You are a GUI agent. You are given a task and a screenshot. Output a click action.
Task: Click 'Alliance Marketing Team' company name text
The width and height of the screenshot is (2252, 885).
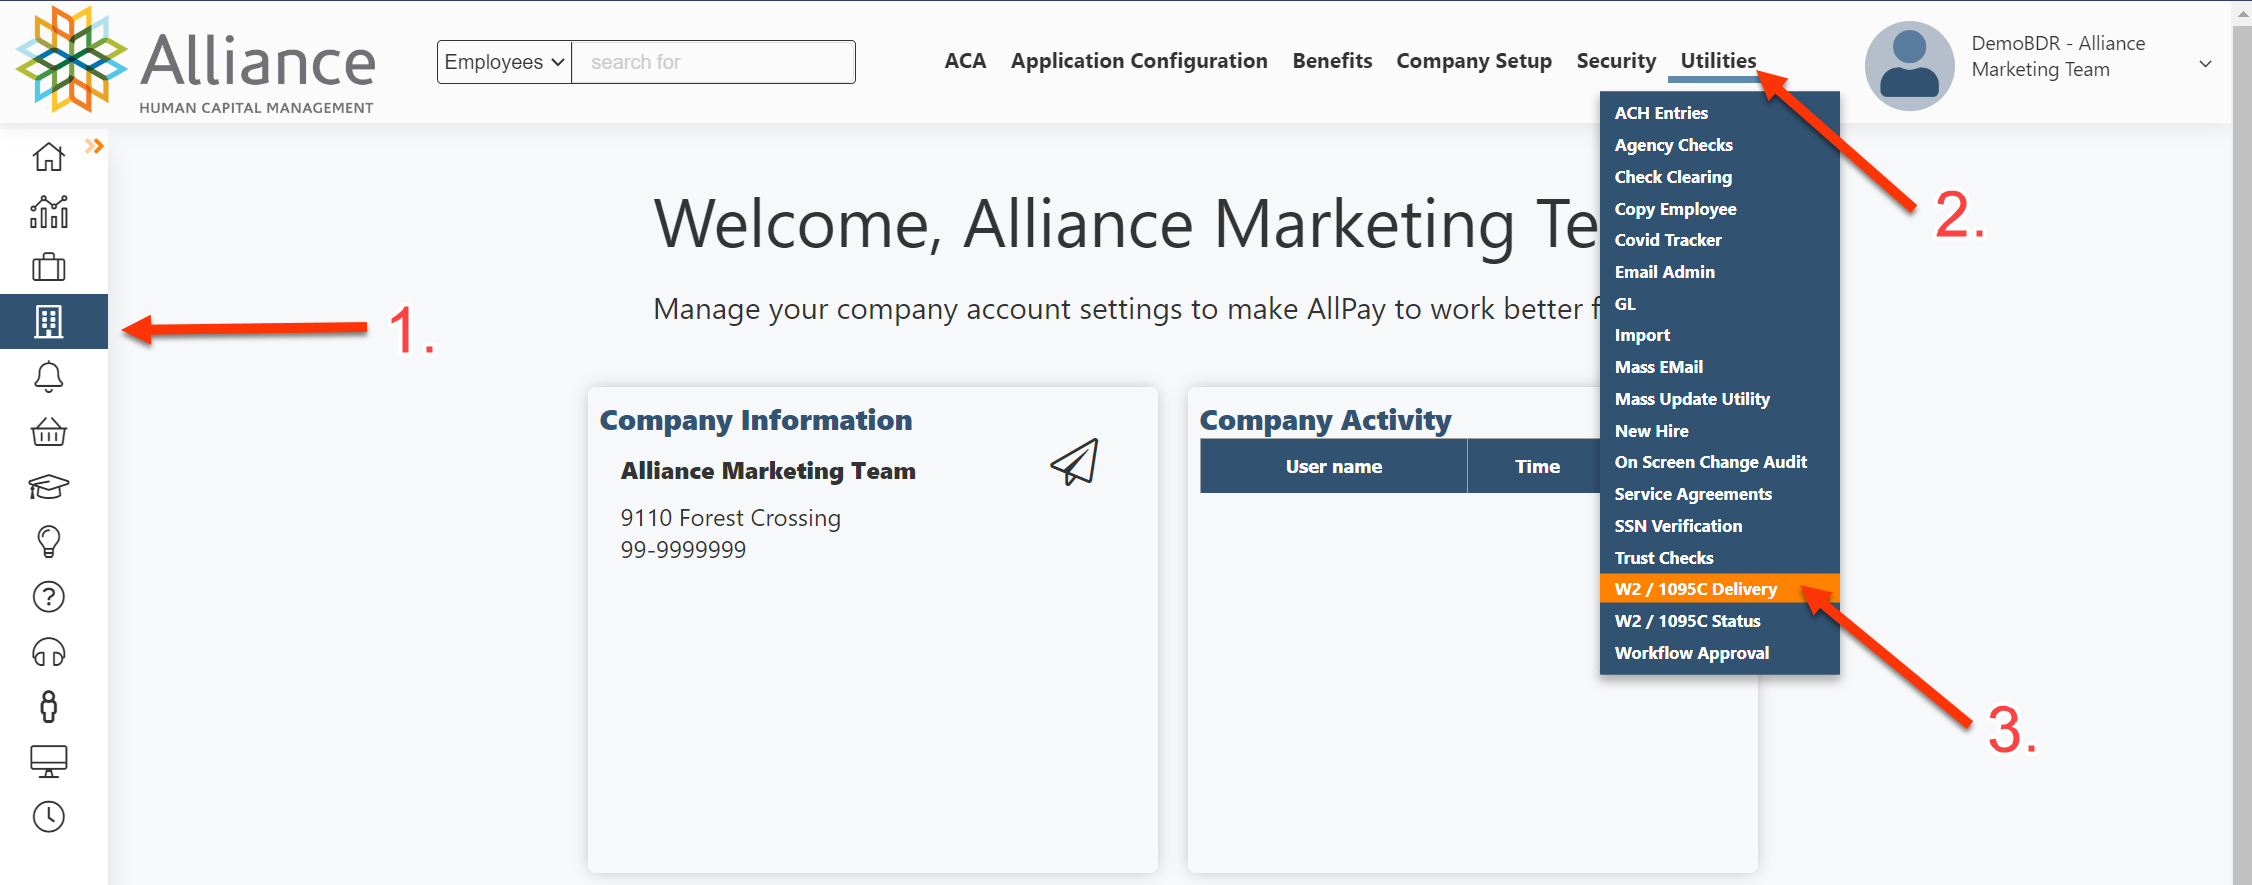pyautogui.click(x=768, y=471)
